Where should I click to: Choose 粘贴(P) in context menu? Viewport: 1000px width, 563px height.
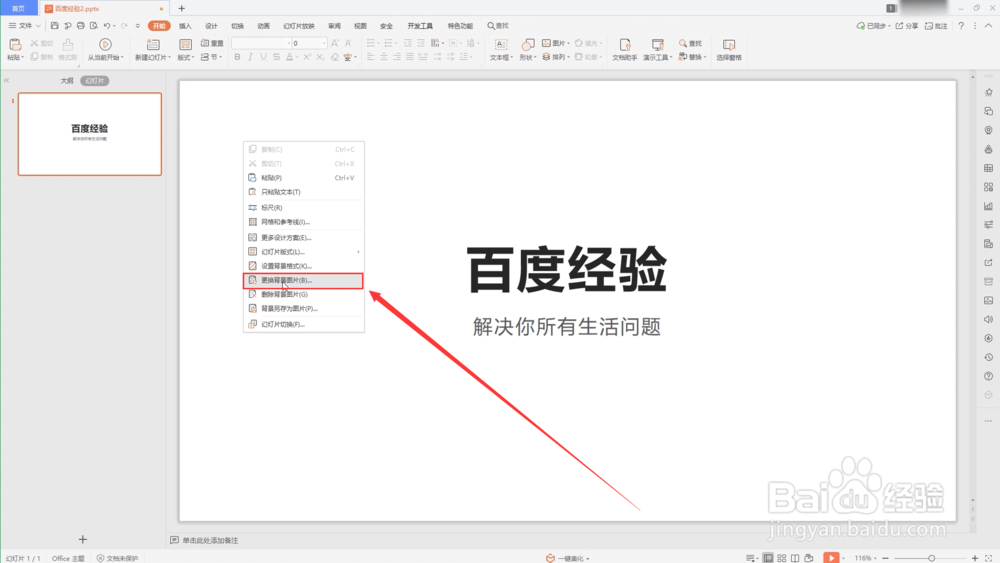point(304,178)
